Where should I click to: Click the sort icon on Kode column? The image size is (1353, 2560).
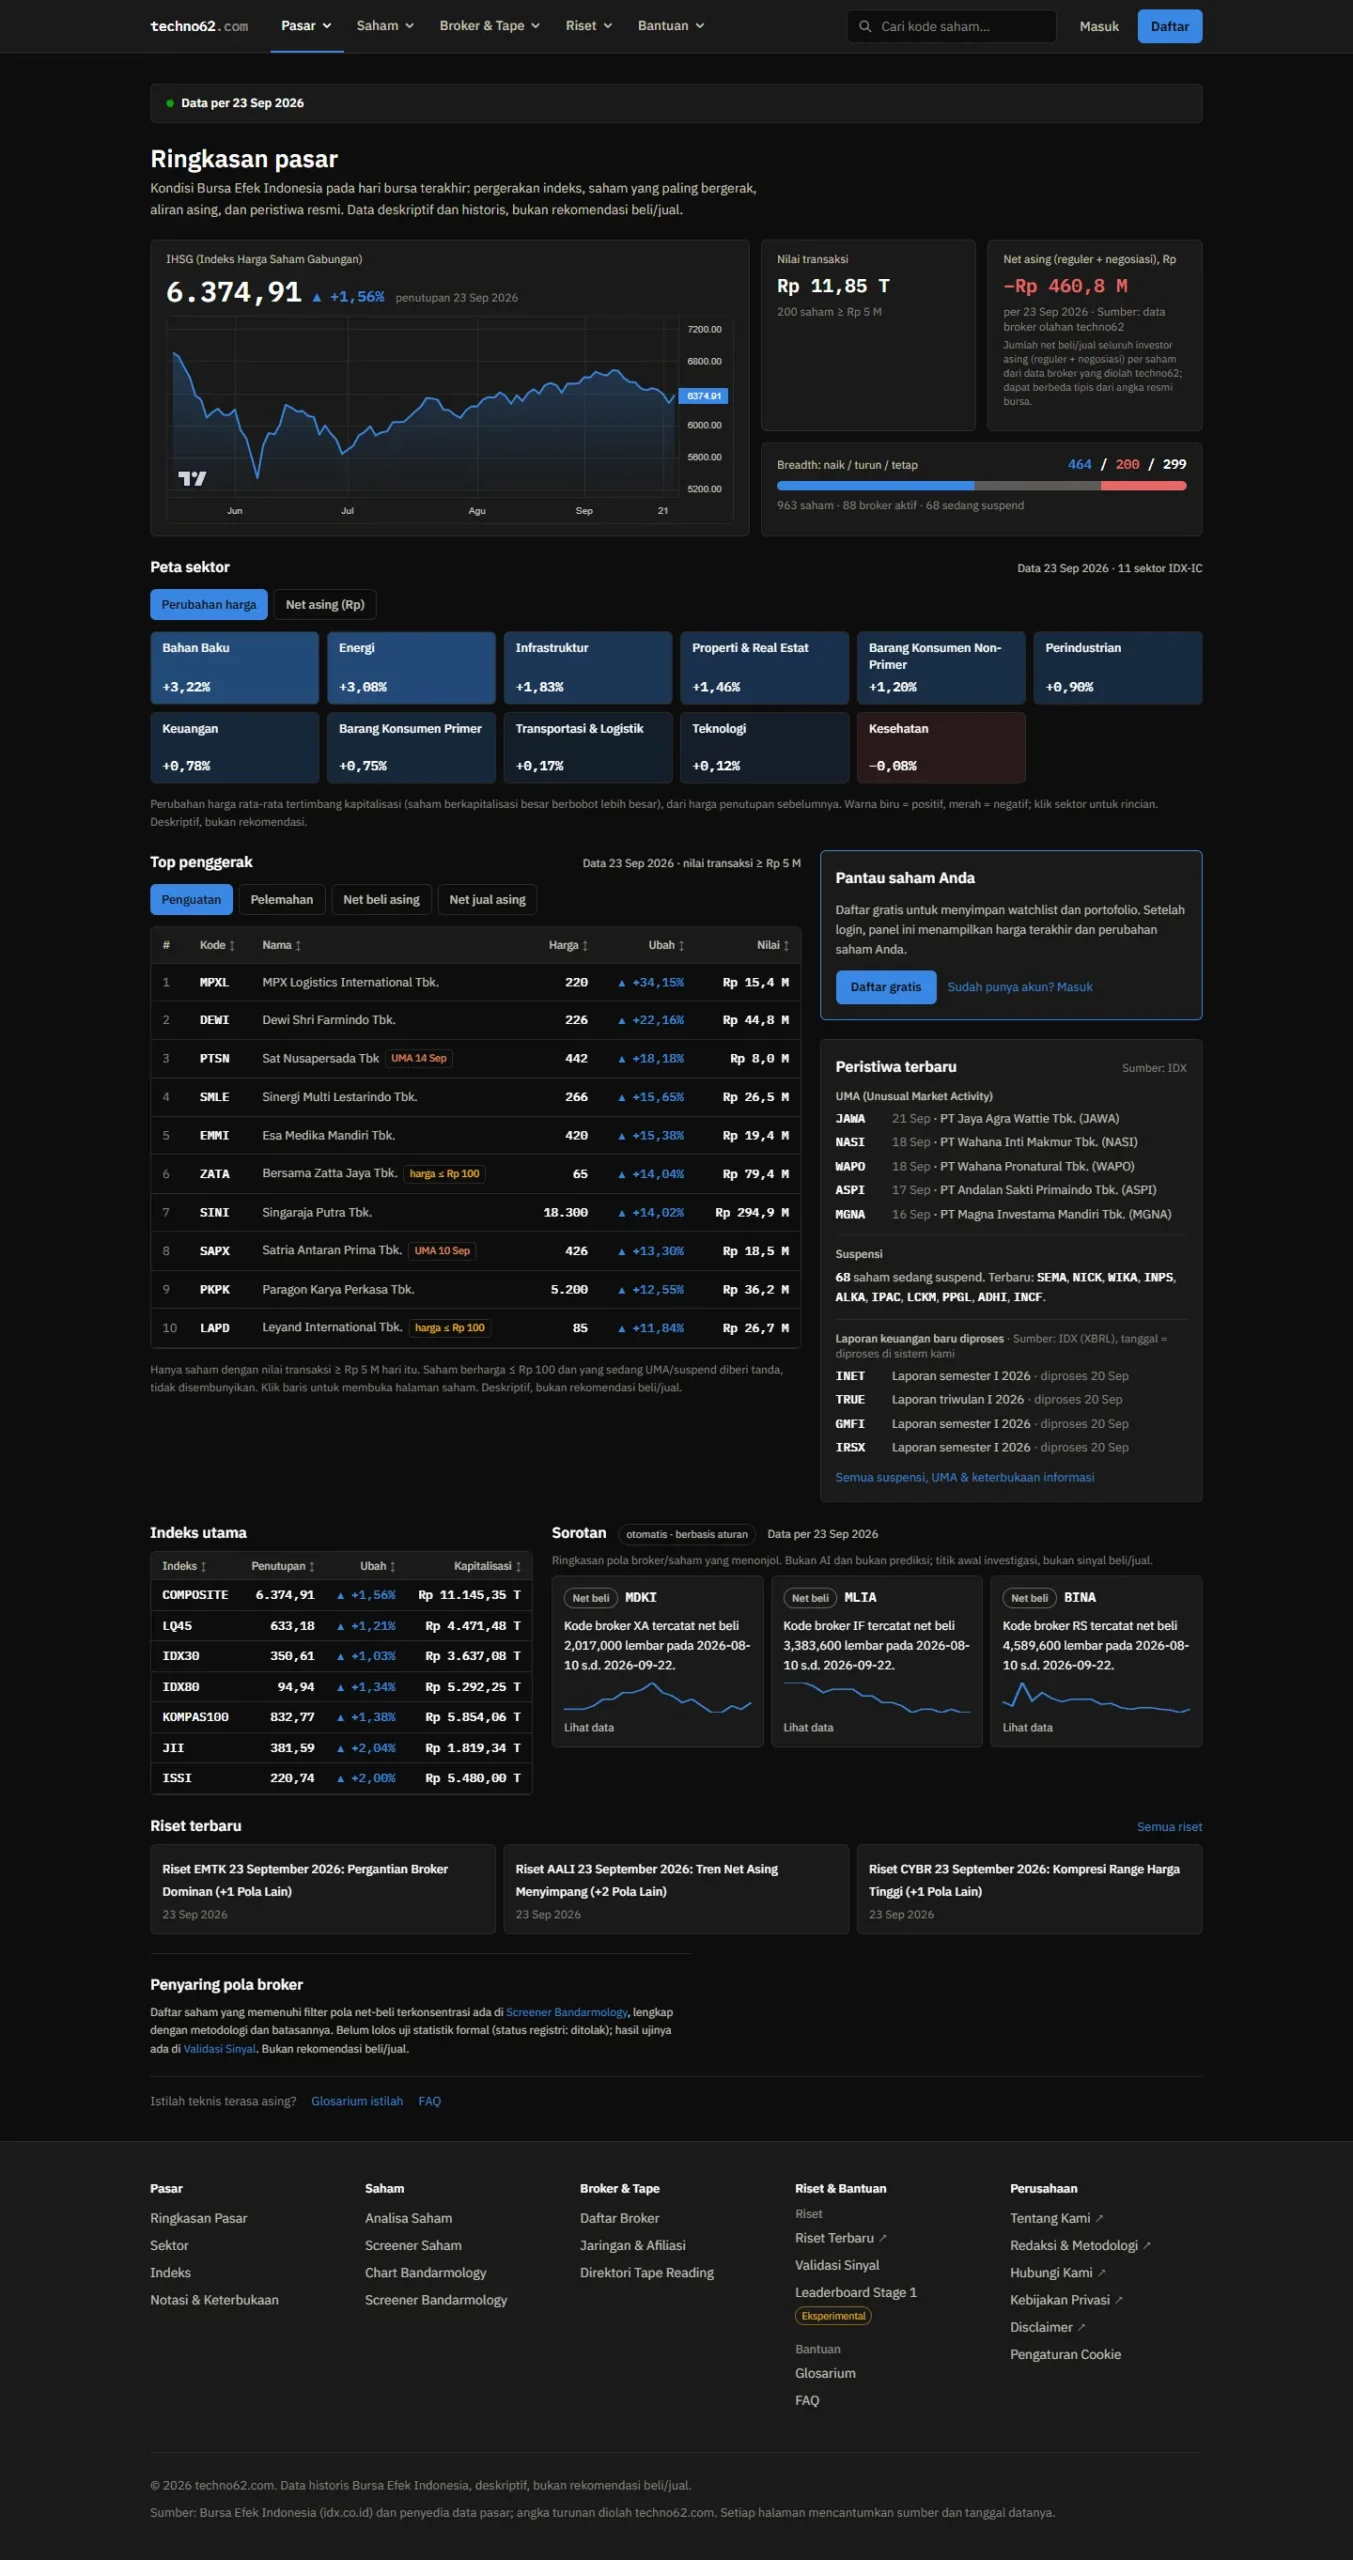(x=232, y=945)
